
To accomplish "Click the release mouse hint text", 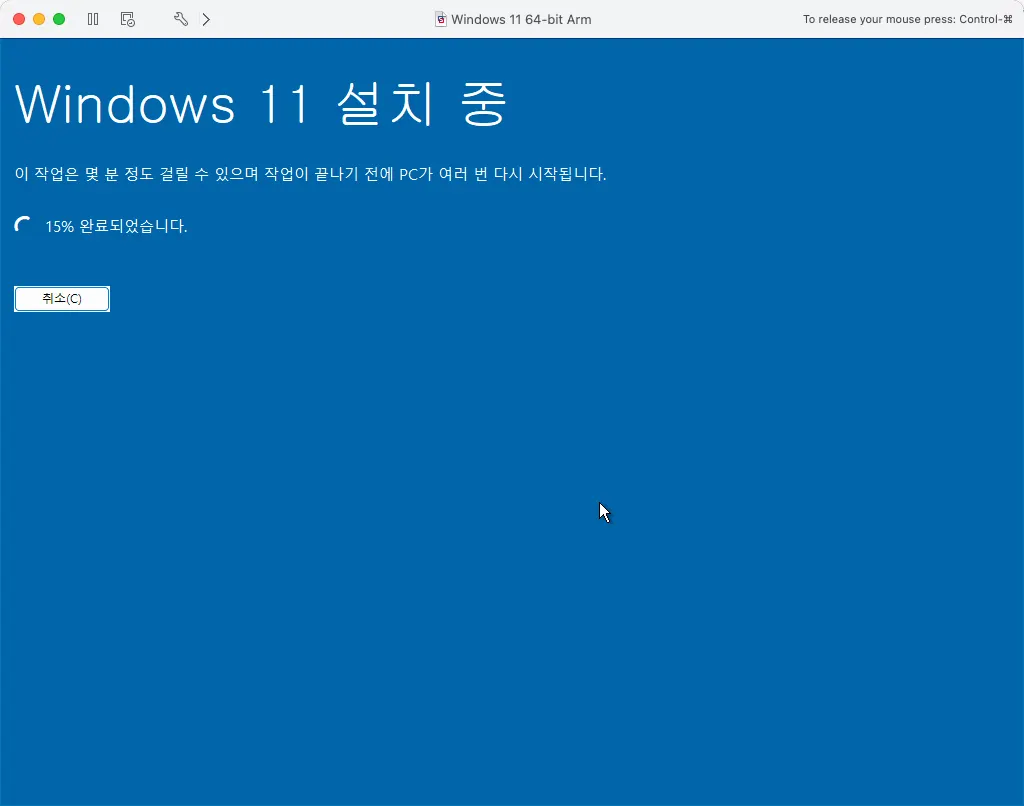I will coord(878,19).
